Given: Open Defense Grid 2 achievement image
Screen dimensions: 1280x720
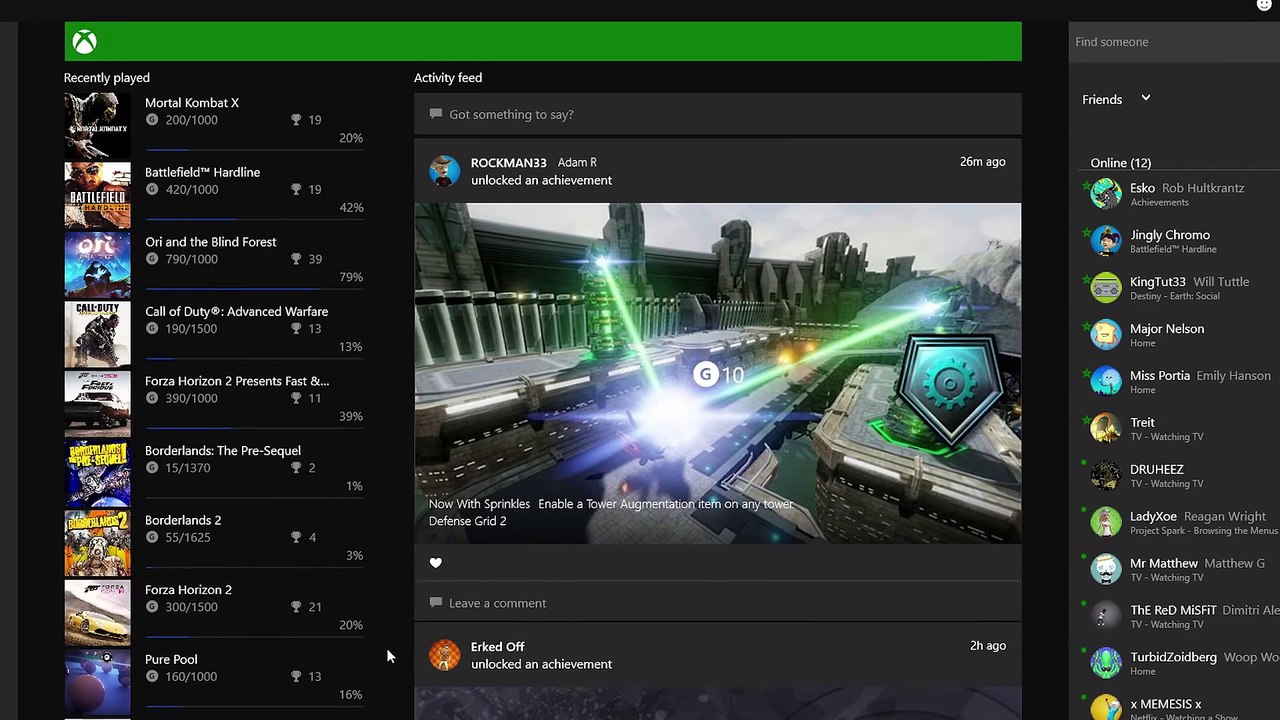Looking at the screenshot, I should click(718, 374).
